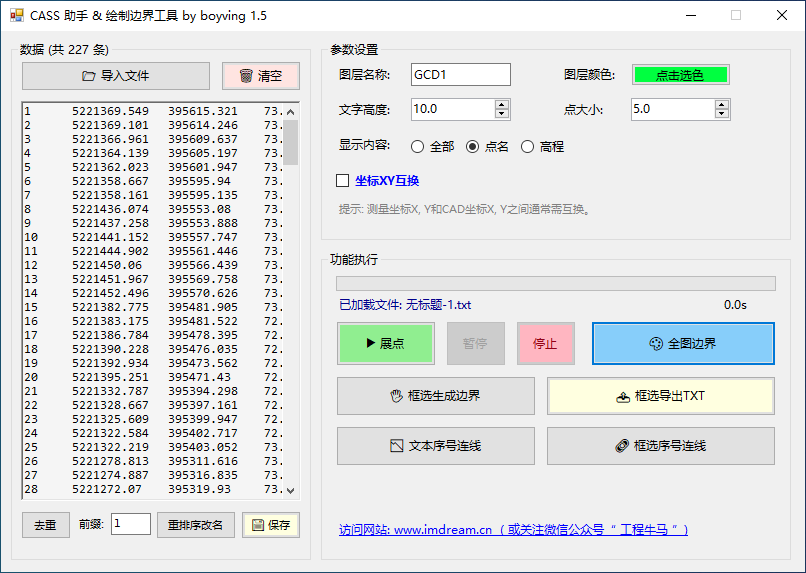The width and height of the screenshot is (806, 573).
Task: Enable the 坐标XY互换 checkbox
Action: [343, 181]
